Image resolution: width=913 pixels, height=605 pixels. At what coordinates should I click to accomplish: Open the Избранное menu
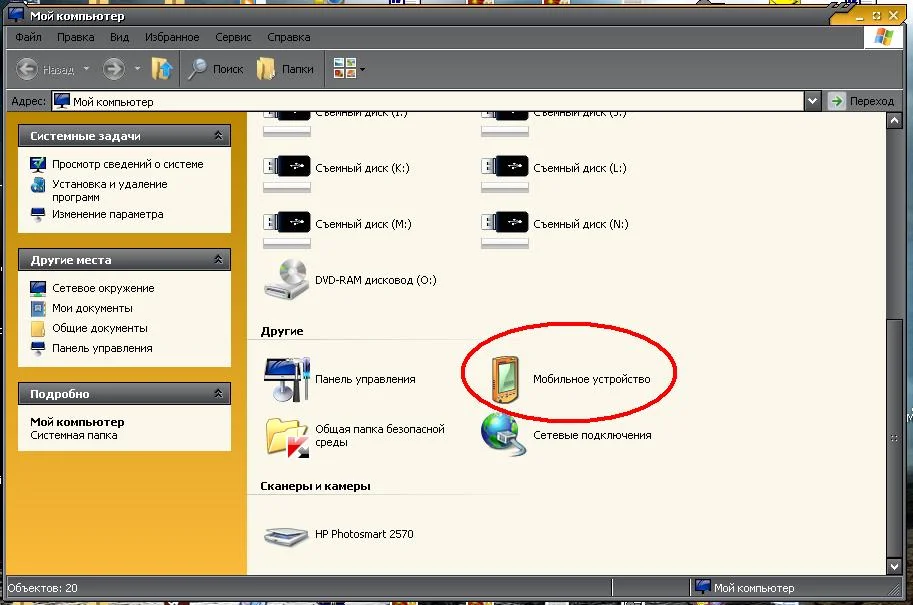tap(172, 37)
